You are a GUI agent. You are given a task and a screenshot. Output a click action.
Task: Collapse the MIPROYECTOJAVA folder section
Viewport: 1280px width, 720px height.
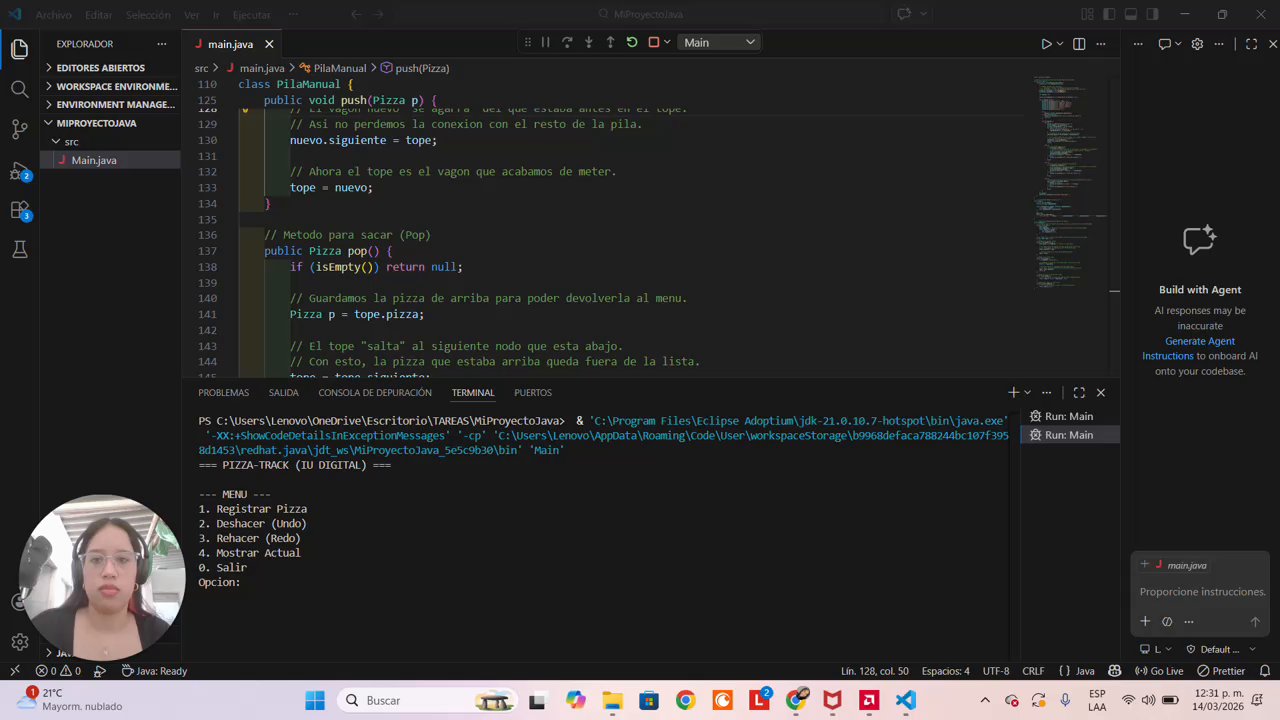(110, 123)
